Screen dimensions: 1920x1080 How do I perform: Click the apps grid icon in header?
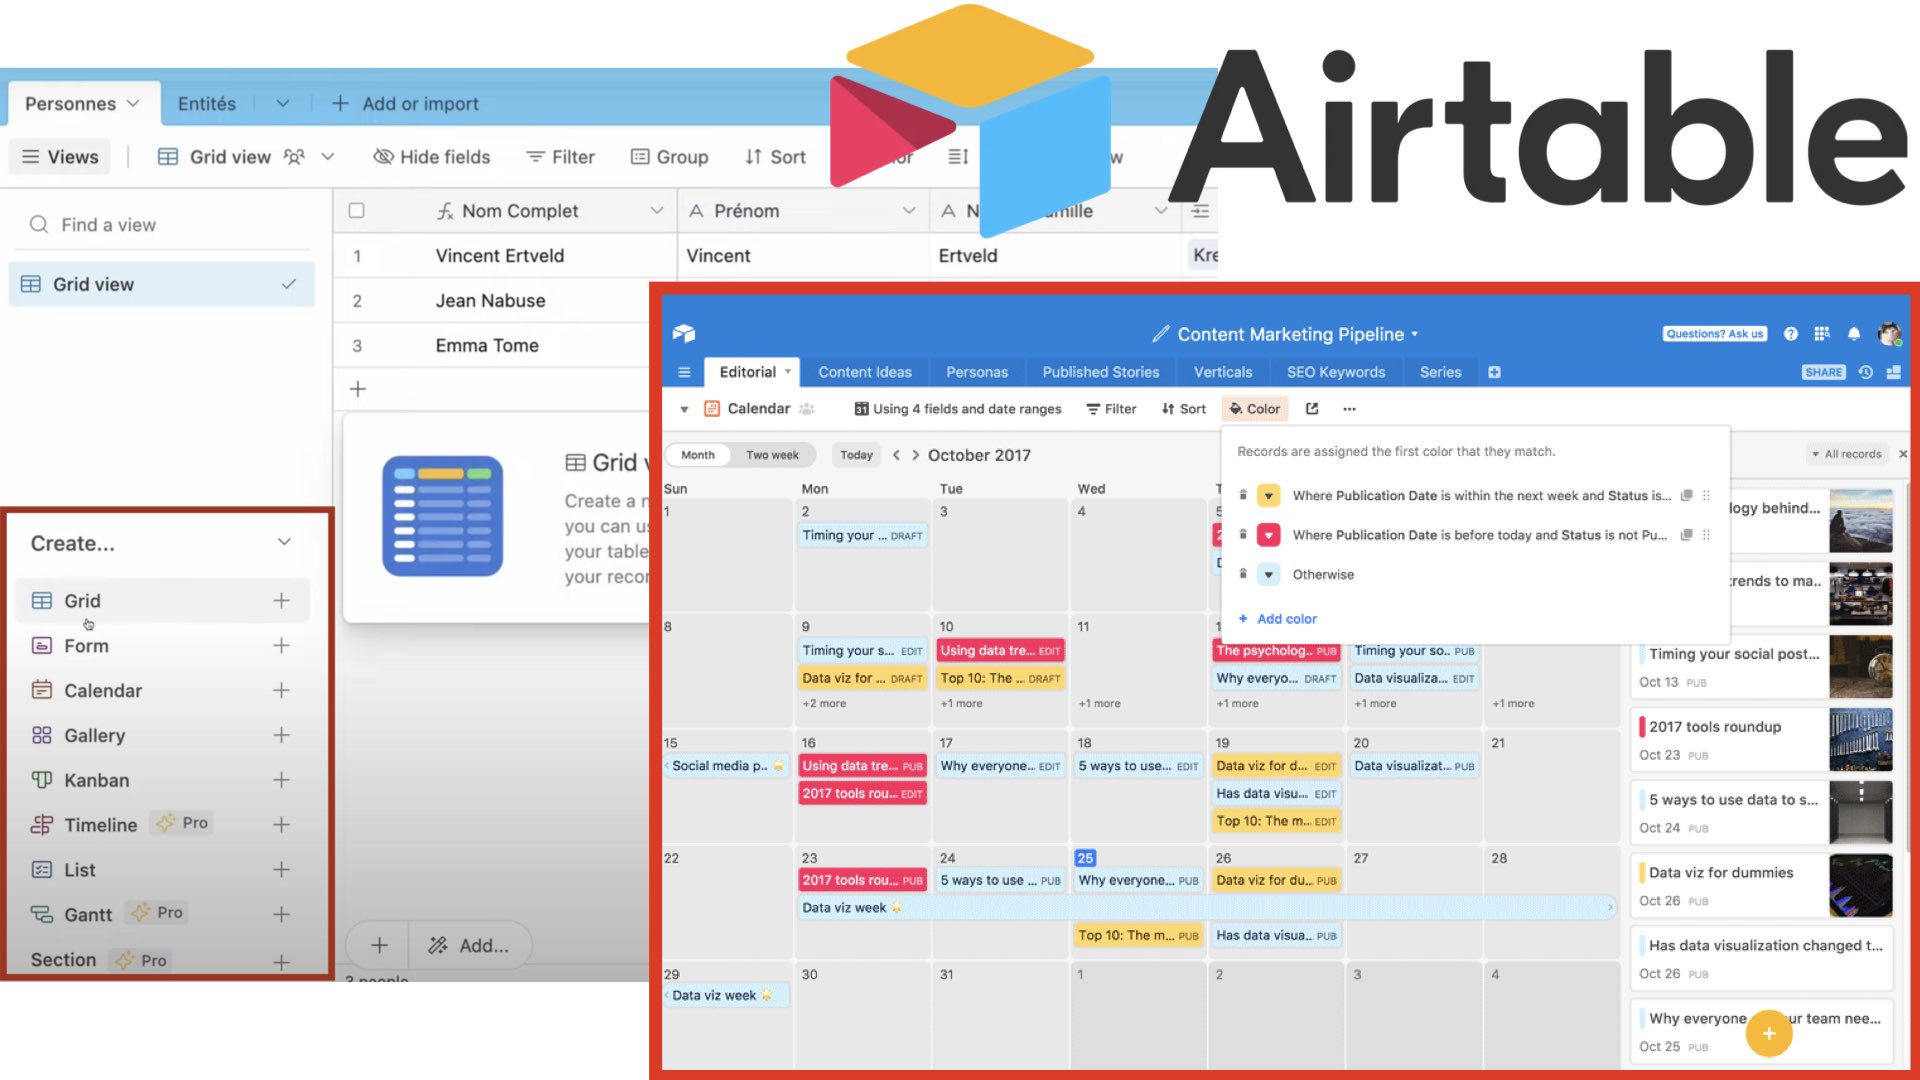click(1822, 334)
